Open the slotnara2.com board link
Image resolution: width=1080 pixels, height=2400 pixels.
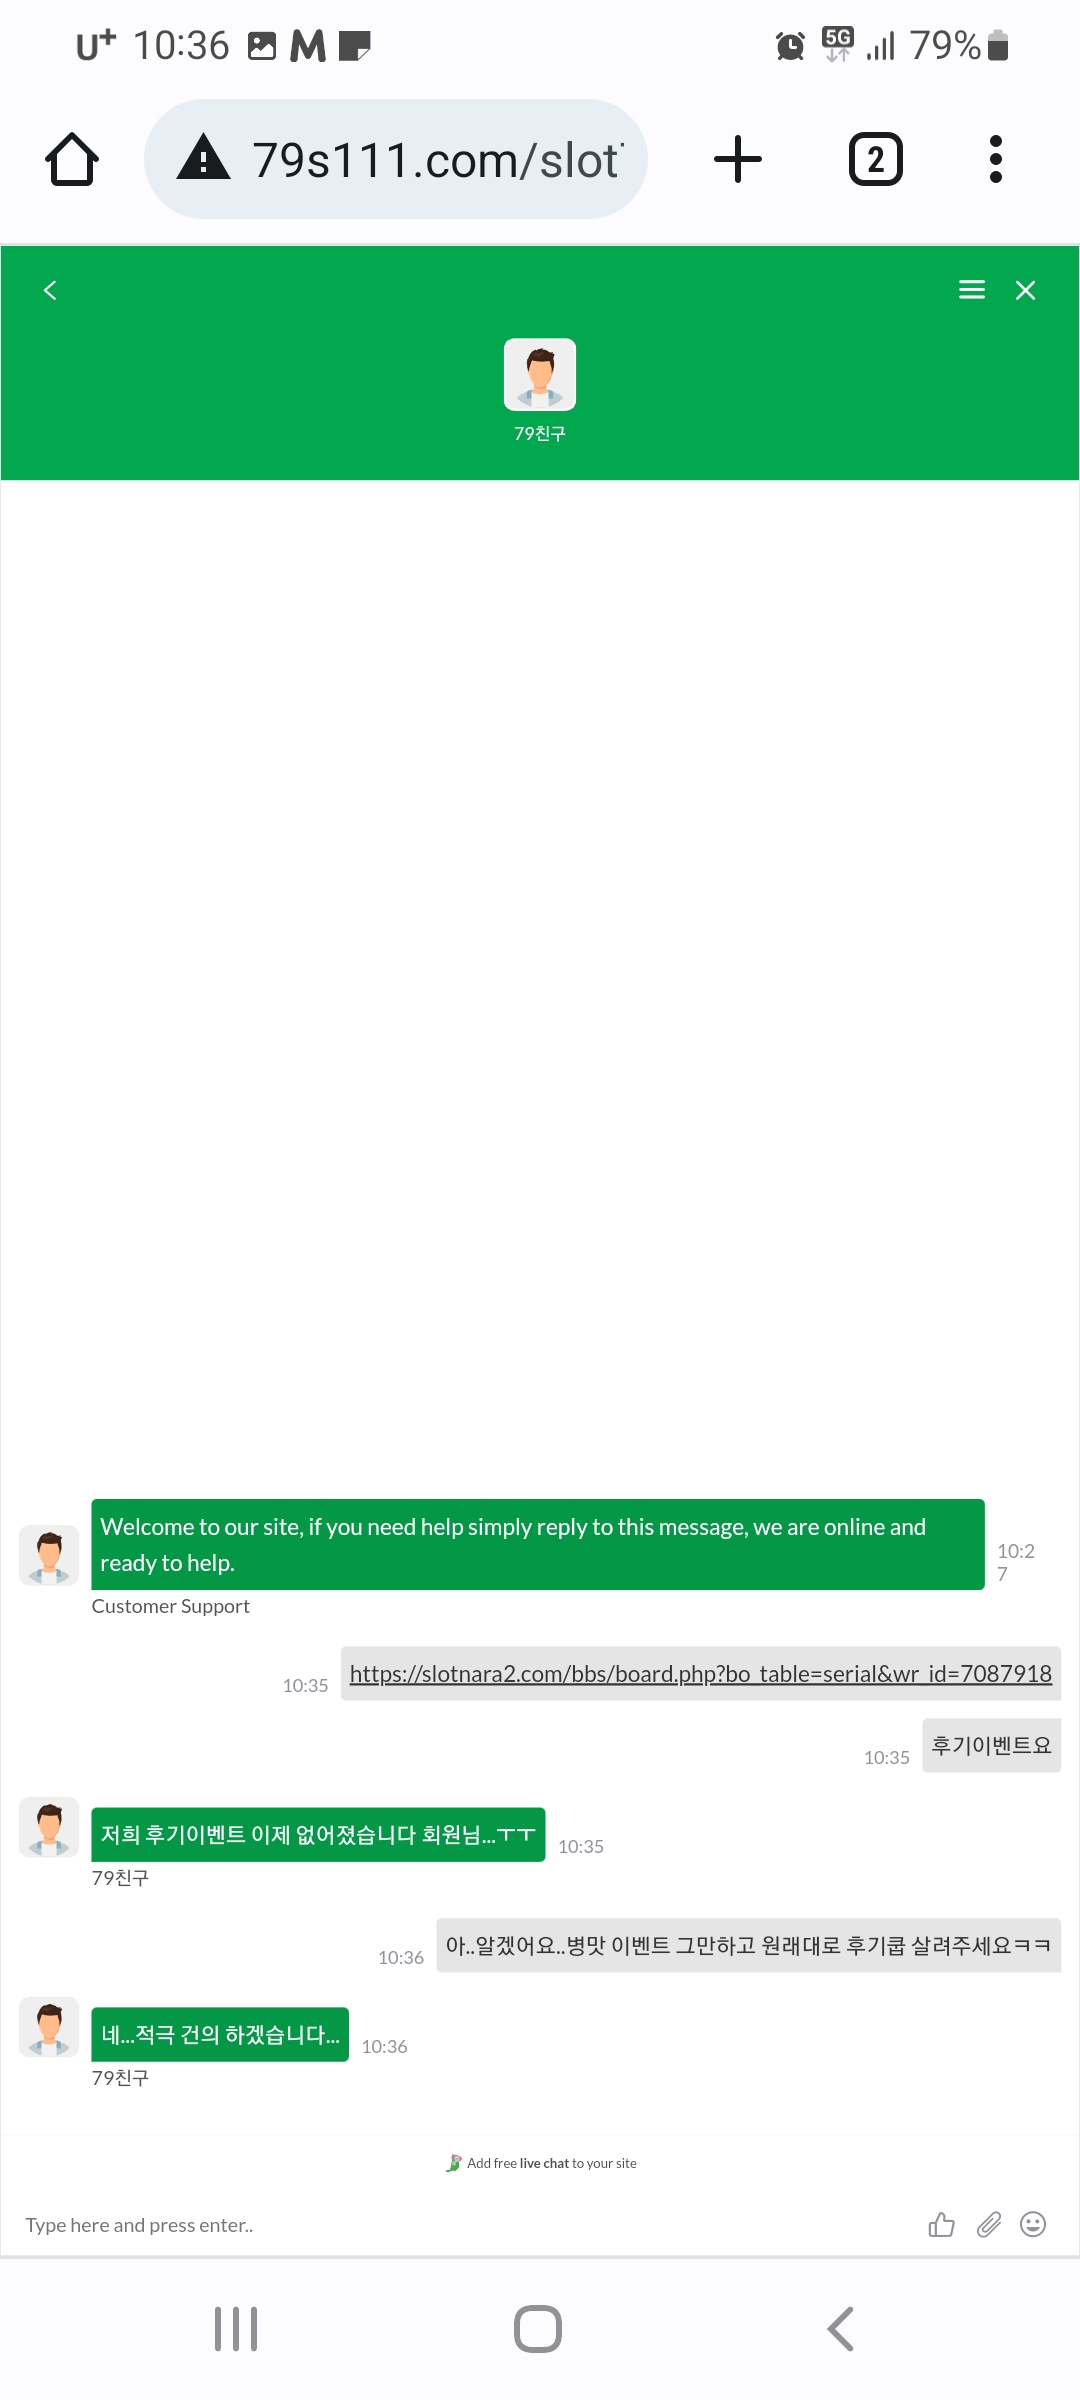coord(700,1673)
